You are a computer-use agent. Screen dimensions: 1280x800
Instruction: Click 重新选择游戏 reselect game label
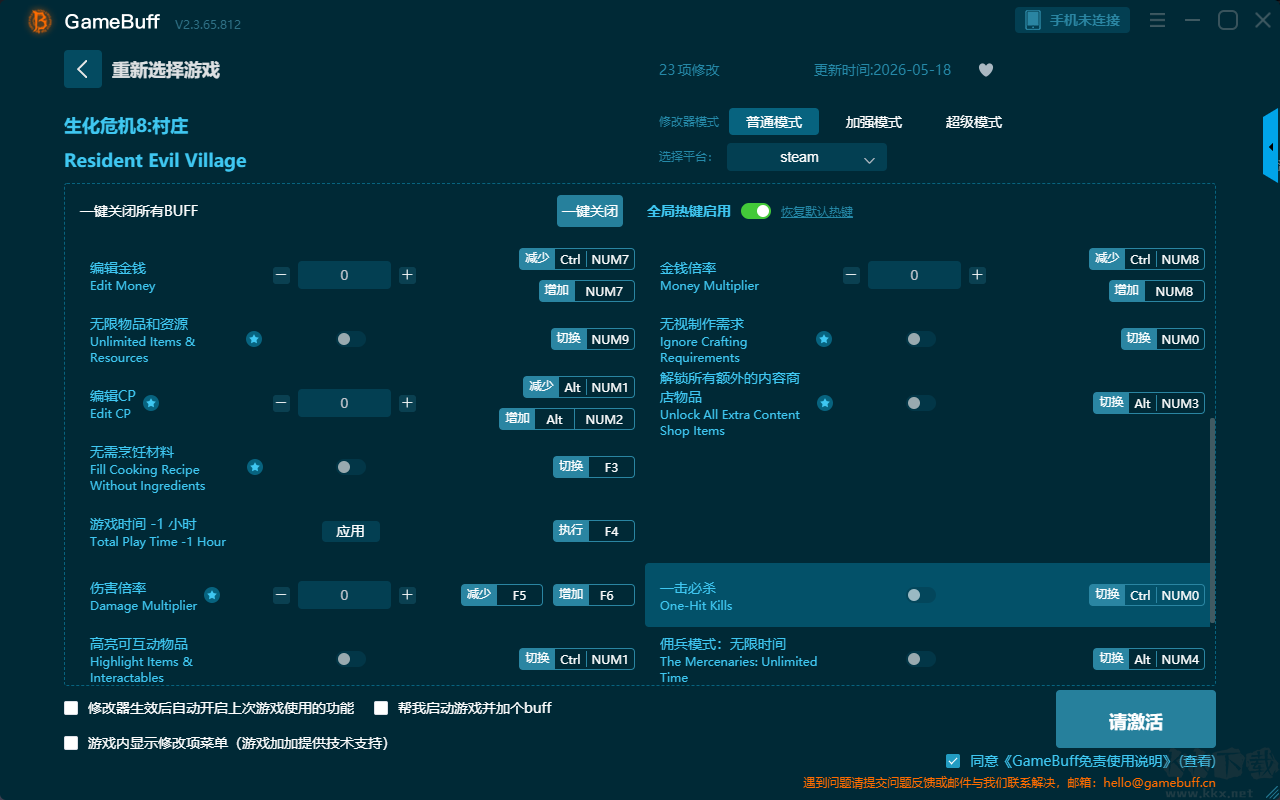click(x=166, y=70)
